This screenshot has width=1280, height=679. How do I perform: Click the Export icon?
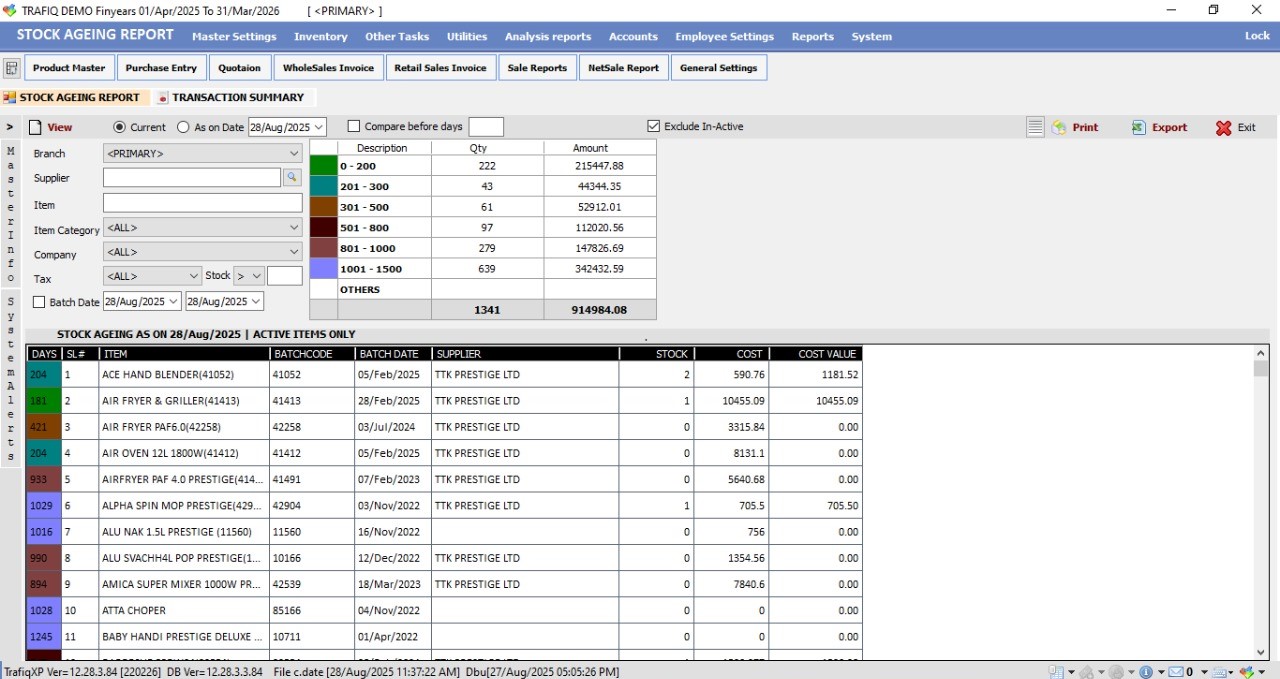coord(1139,128)
